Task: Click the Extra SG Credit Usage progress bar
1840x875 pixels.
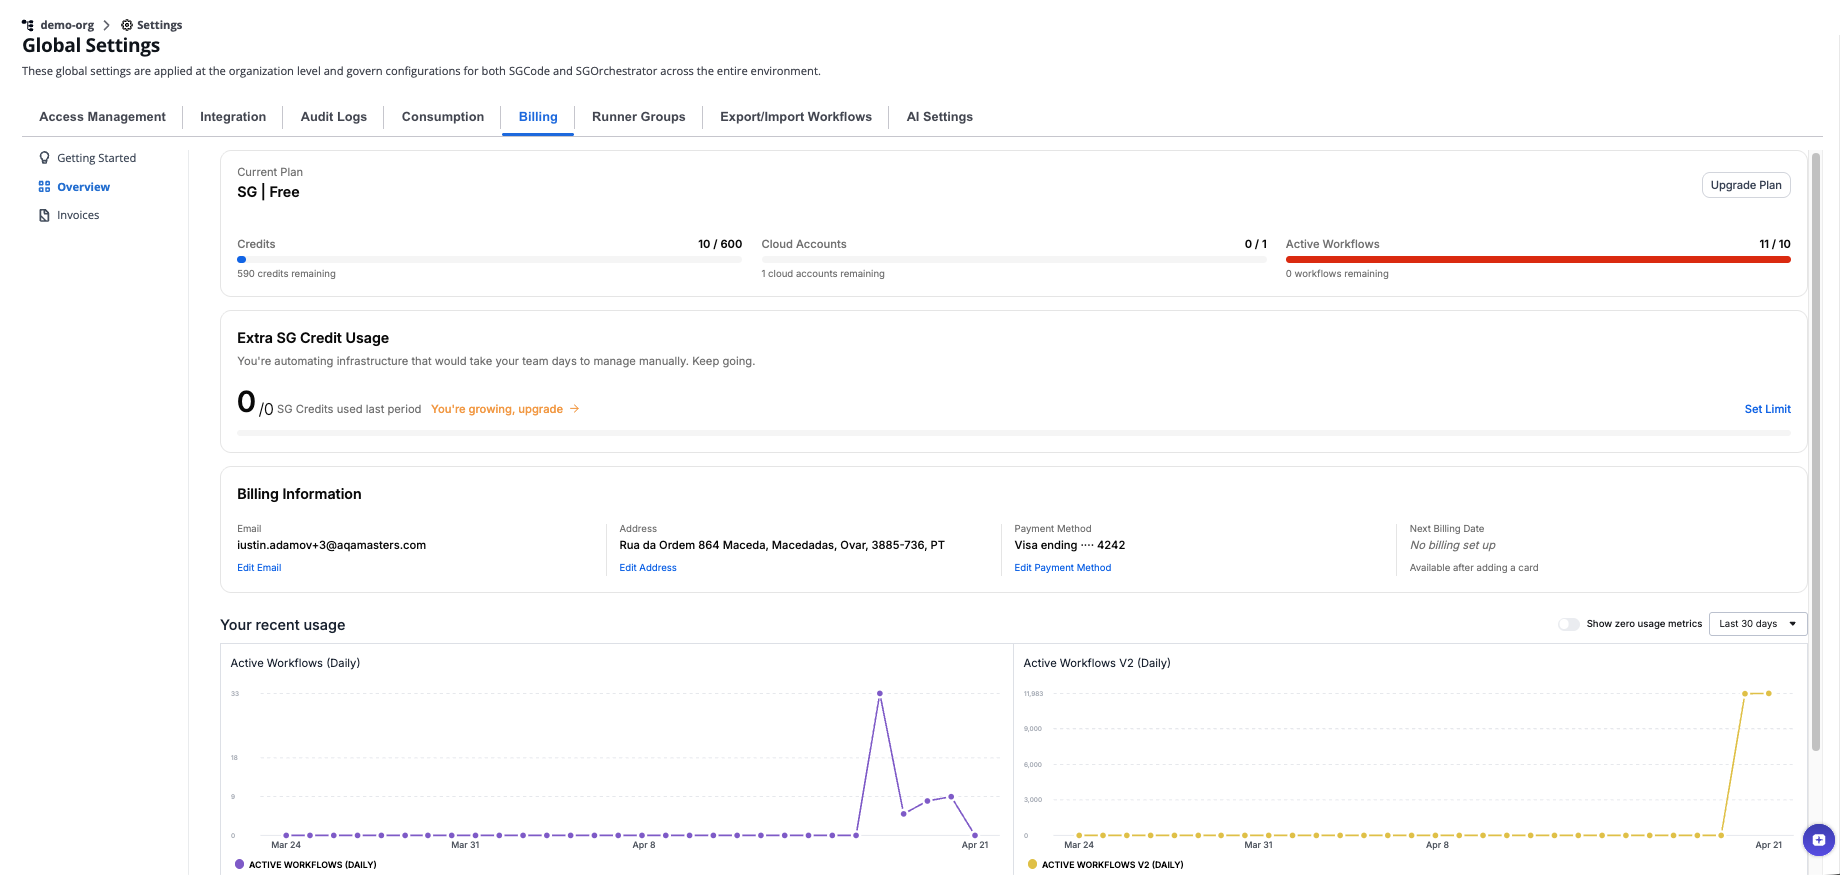Action: 1014,433
